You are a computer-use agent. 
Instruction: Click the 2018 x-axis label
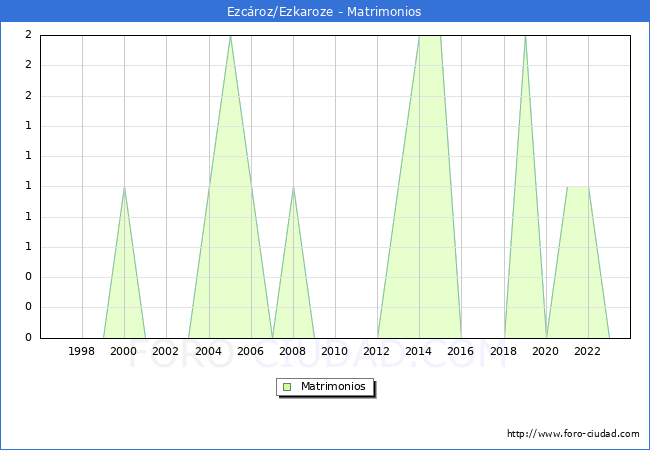(504, 351)
